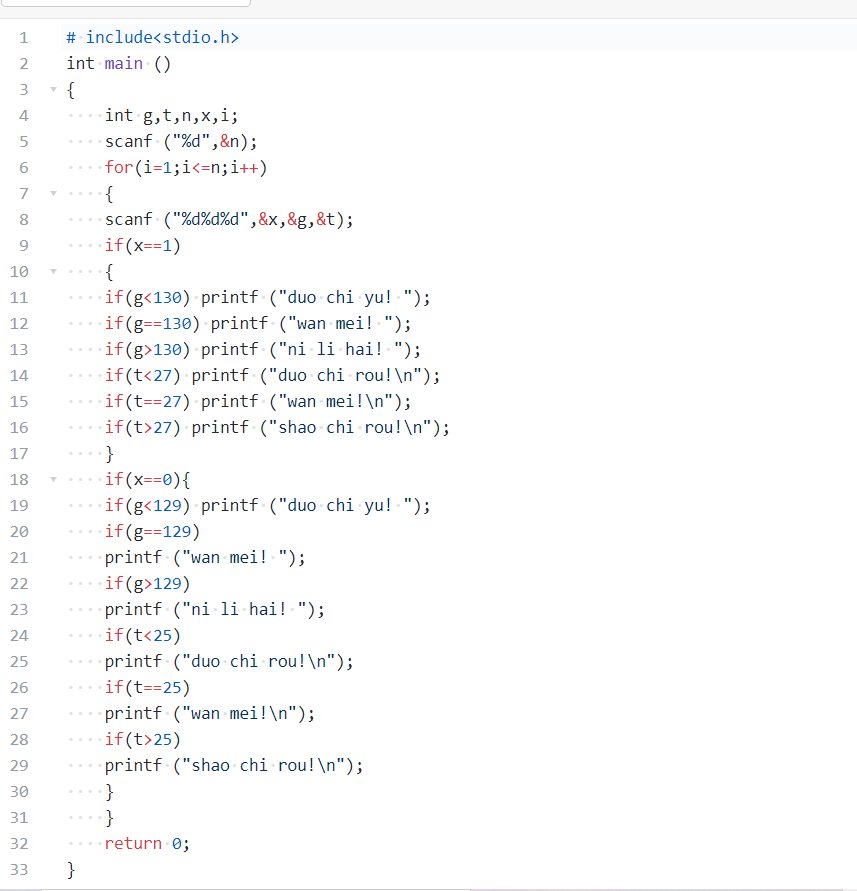Screen dimensions: 857x891
Task: Collapse the if(x==1) block at line 10
Action: coord(53,271)
